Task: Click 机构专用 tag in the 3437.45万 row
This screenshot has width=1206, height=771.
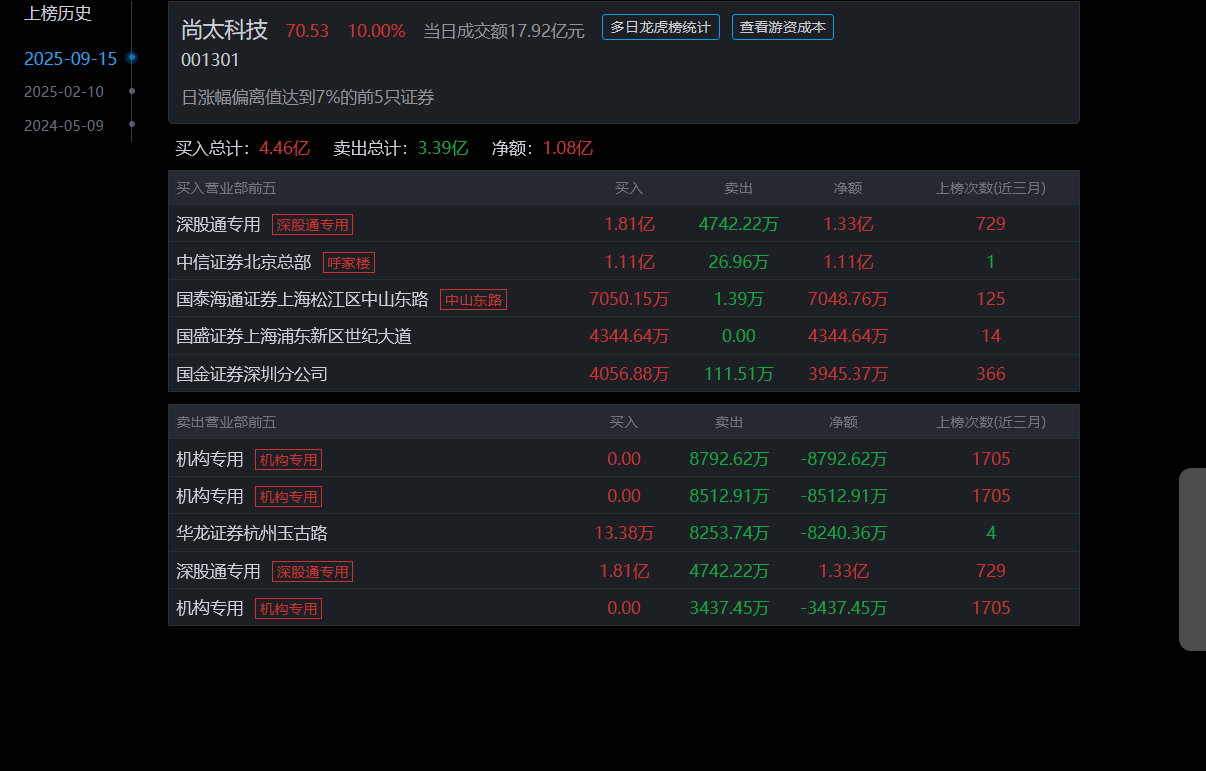Action: click(288, 609)
